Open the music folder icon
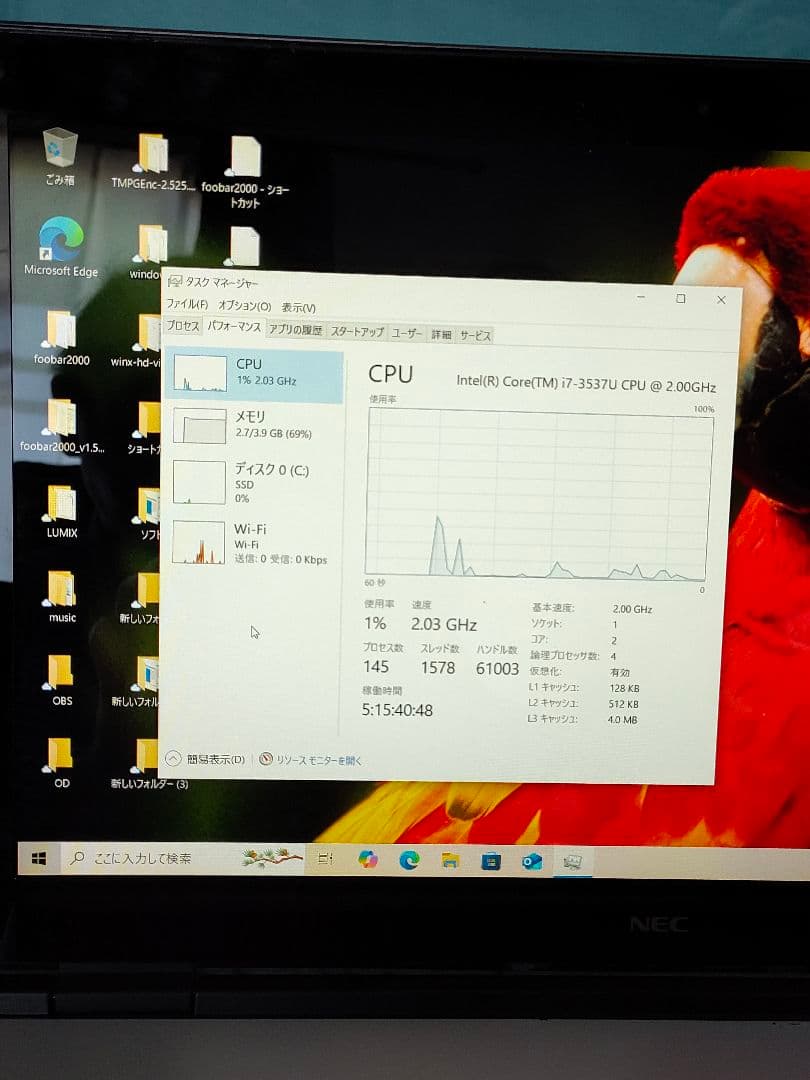This screenshot has width=810, height=1080. click(61, 590)
